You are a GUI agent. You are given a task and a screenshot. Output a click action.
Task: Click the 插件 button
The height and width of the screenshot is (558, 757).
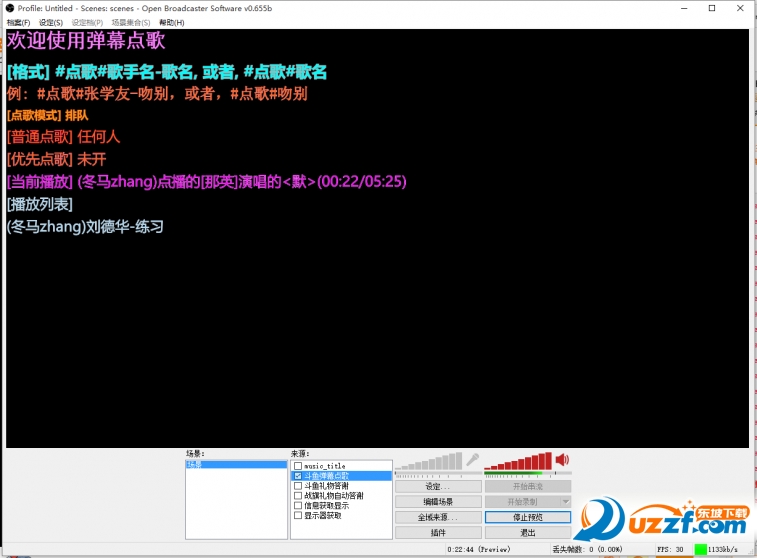[x=437, y=533]
